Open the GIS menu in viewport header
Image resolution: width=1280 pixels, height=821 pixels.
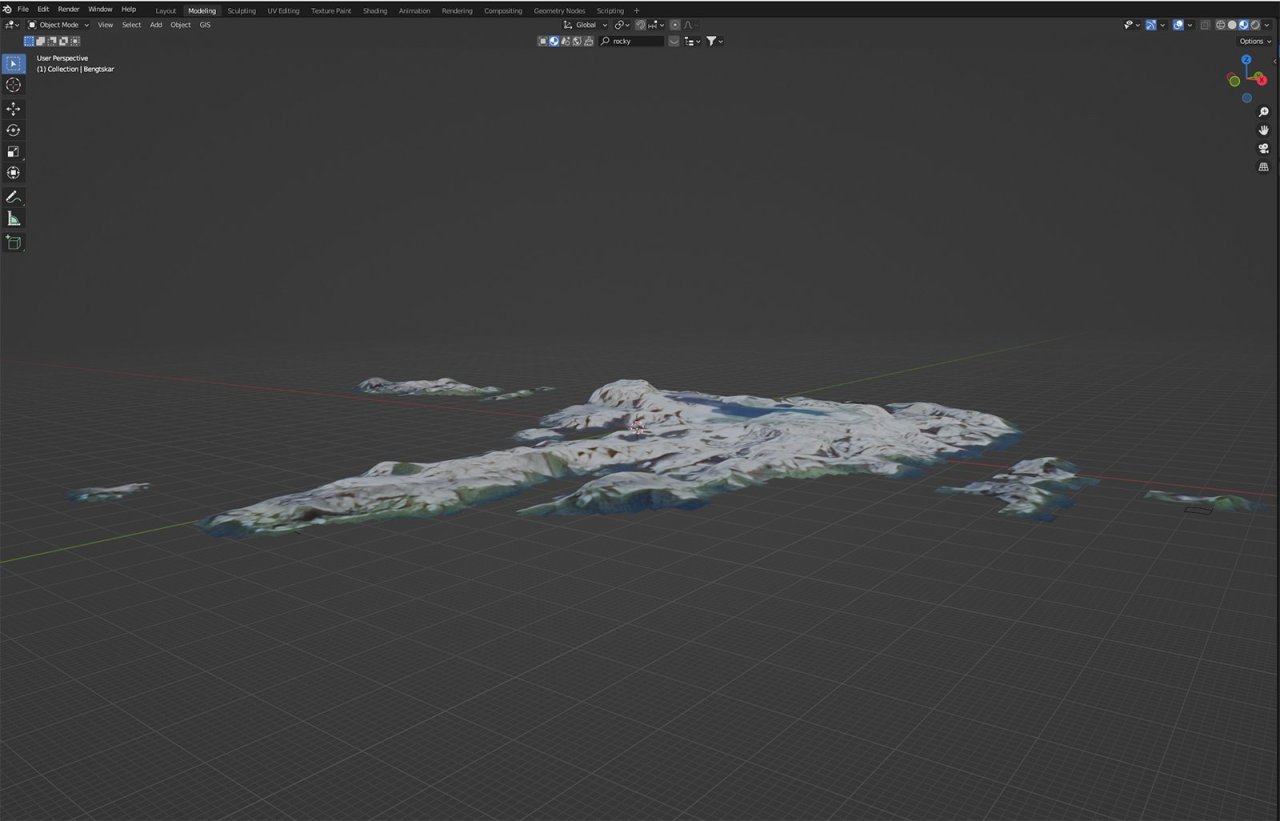pos(205,25)
